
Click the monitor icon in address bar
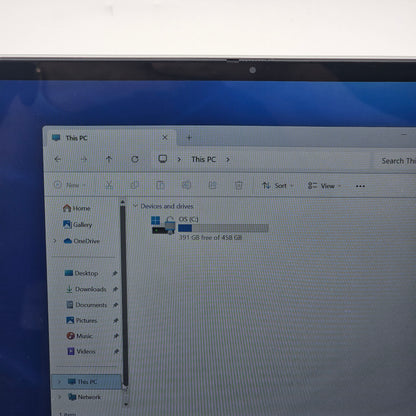click(x=163, y=159)
